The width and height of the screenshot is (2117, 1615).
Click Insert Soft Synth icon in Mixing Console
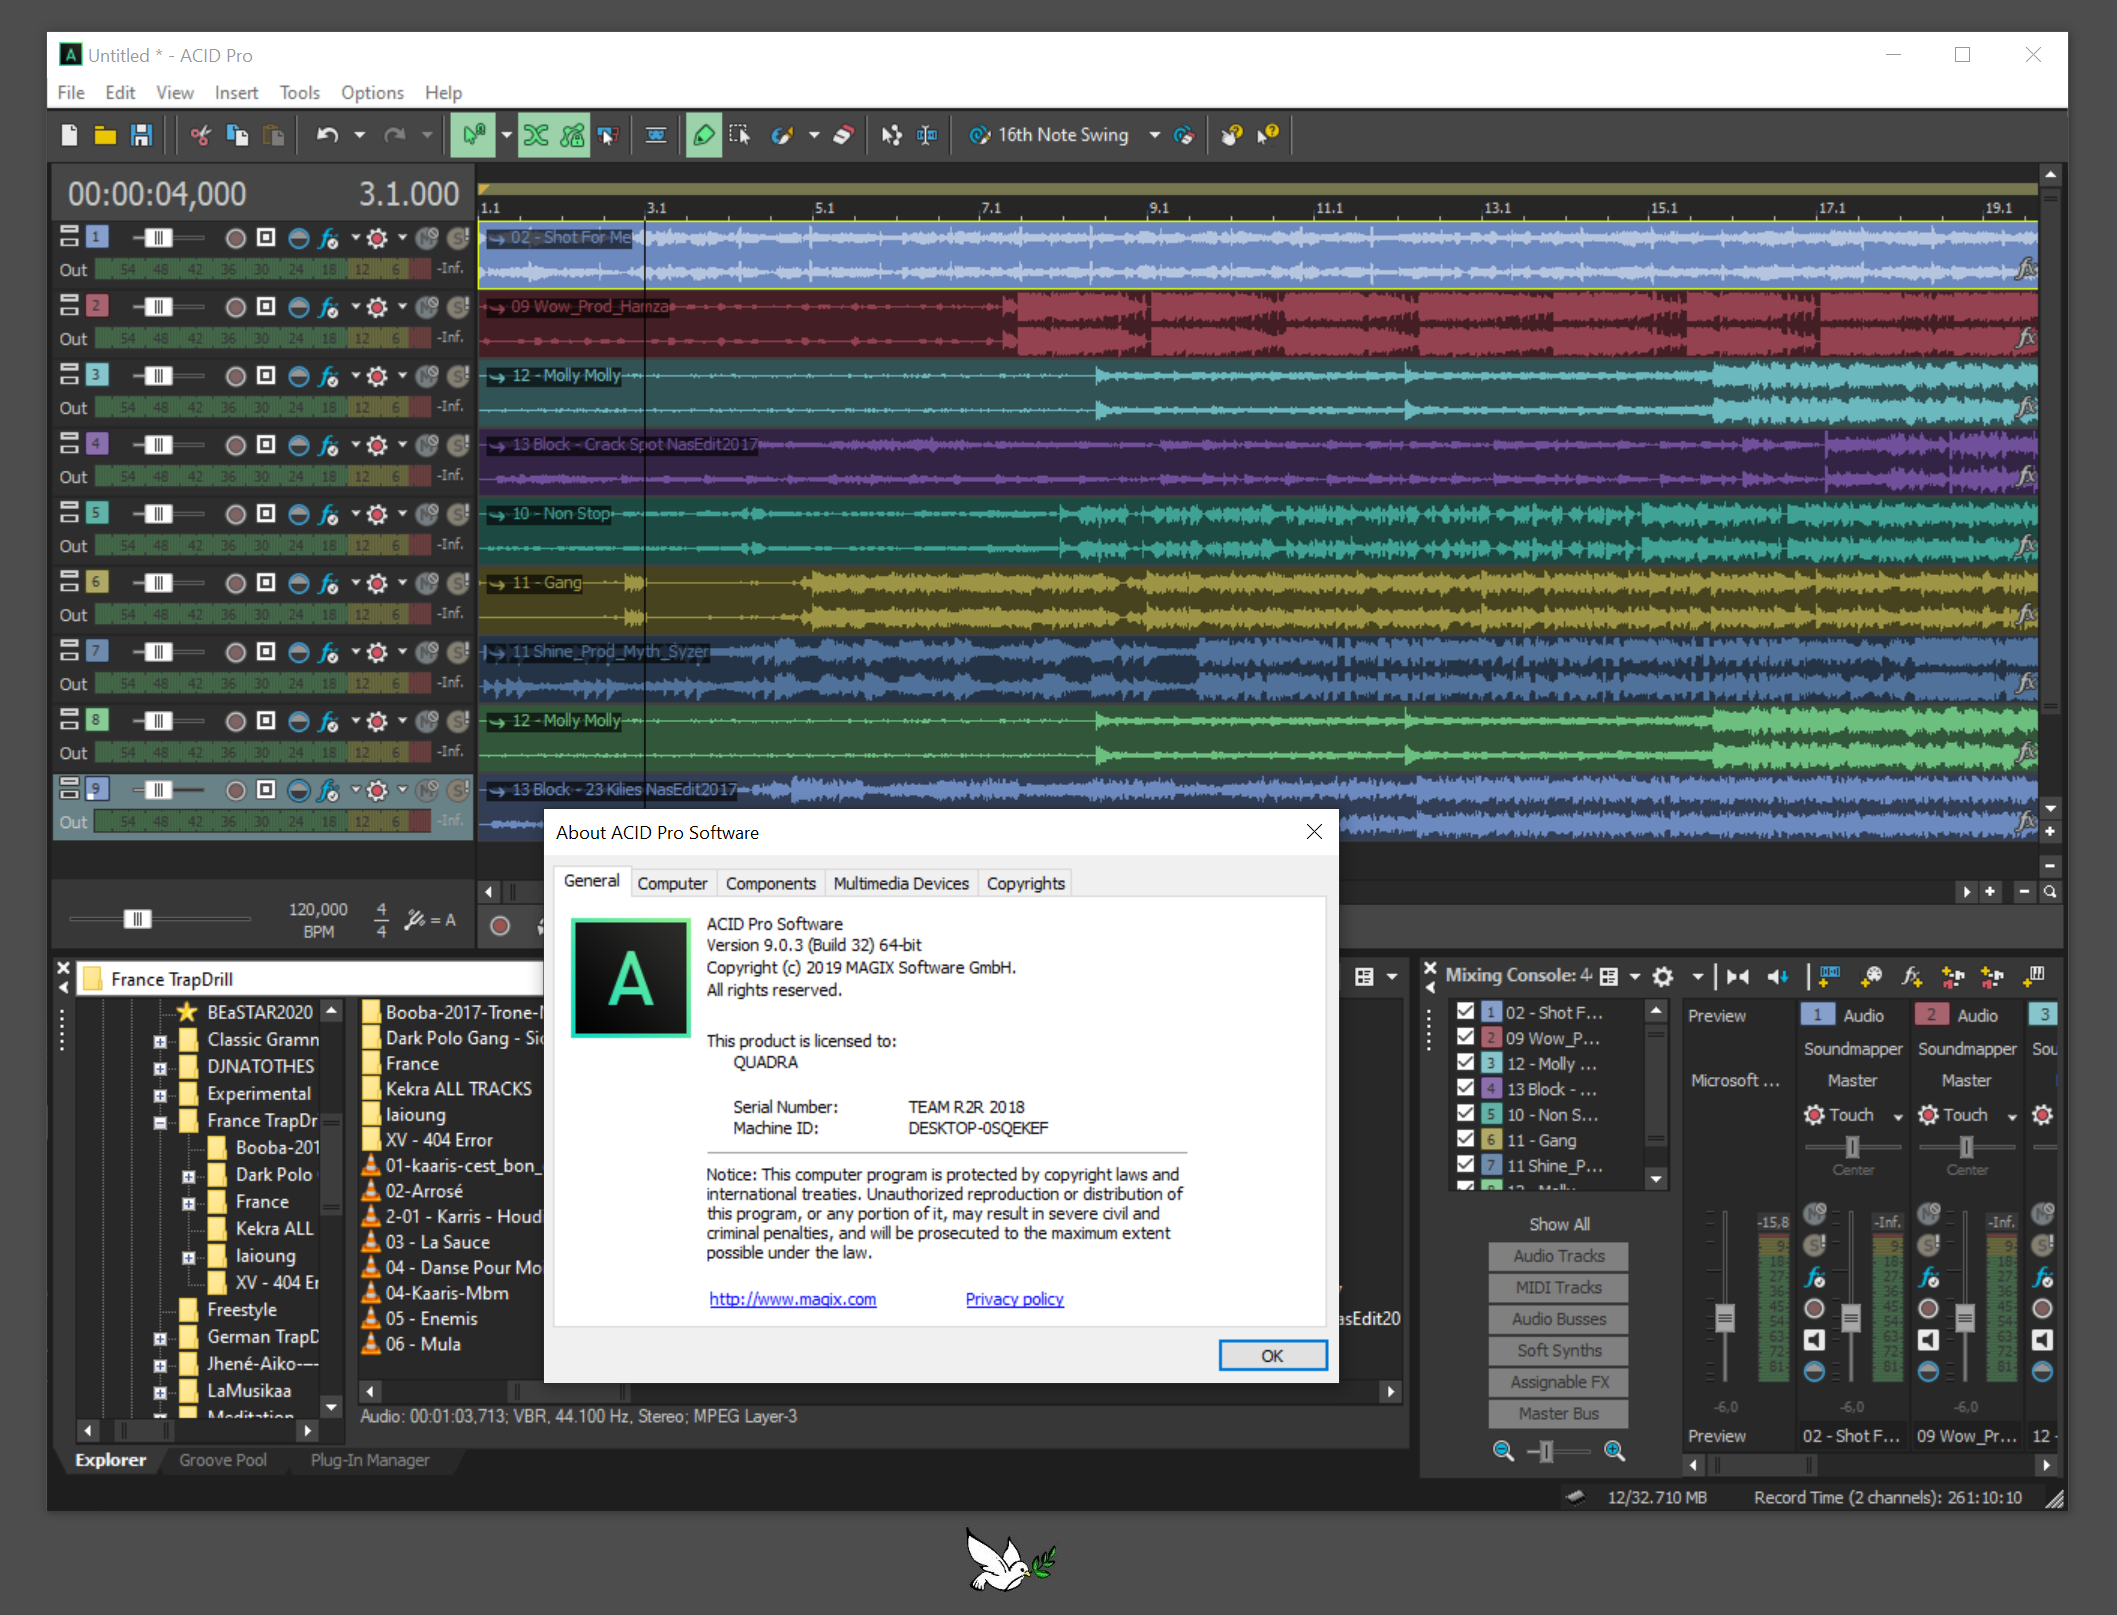point(2034,976)
